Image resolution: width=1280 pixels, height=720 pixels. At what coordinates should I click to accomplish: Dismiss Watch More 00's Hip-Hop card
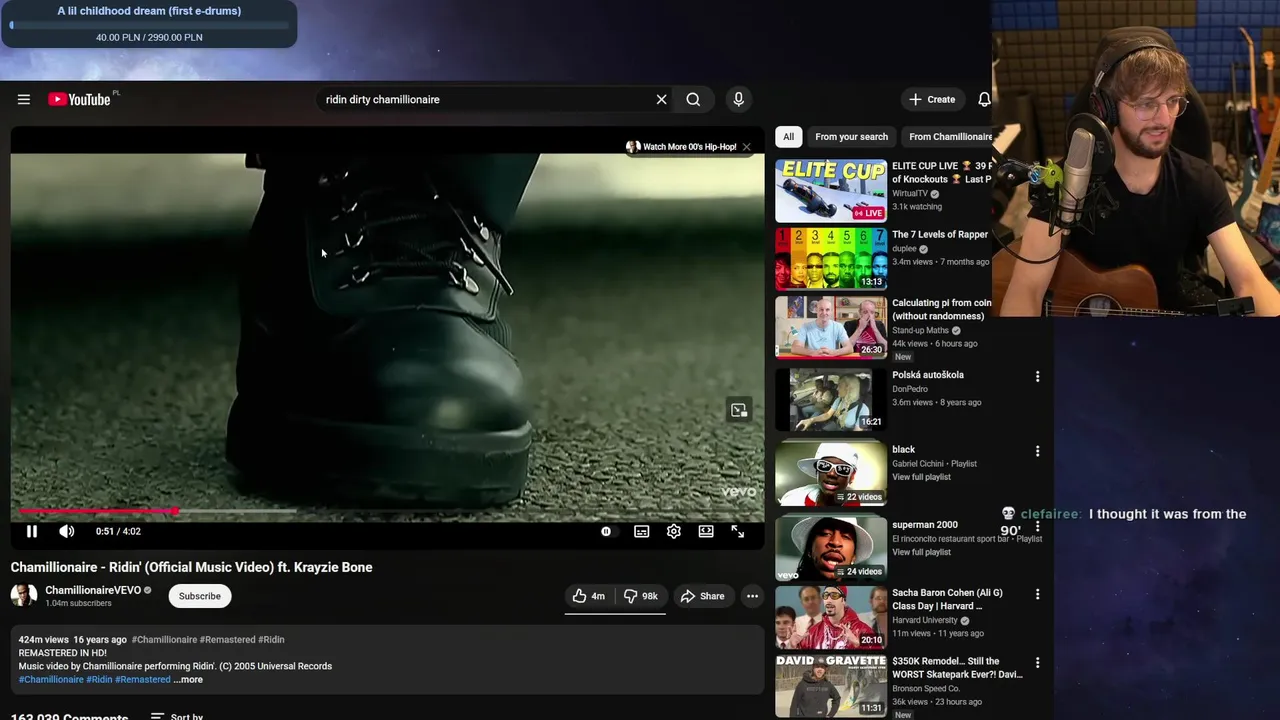tap(746, 147)
